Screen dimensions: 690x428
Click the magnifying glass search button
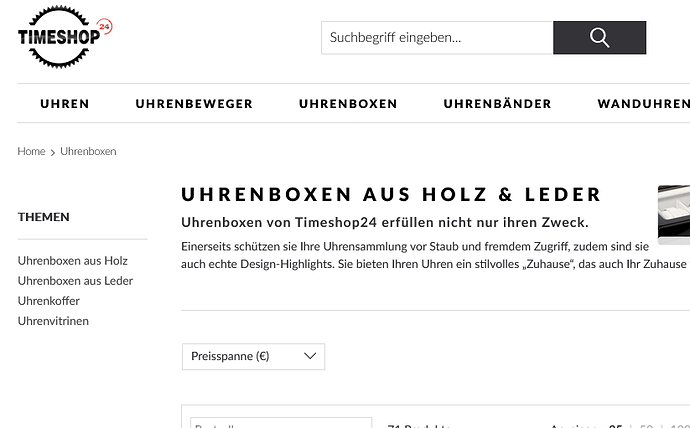click(599, 38)
